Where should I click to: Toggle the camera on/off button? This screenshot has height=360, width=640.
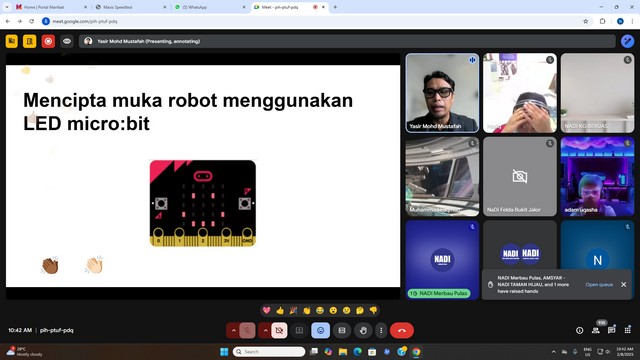pos(279,330)
